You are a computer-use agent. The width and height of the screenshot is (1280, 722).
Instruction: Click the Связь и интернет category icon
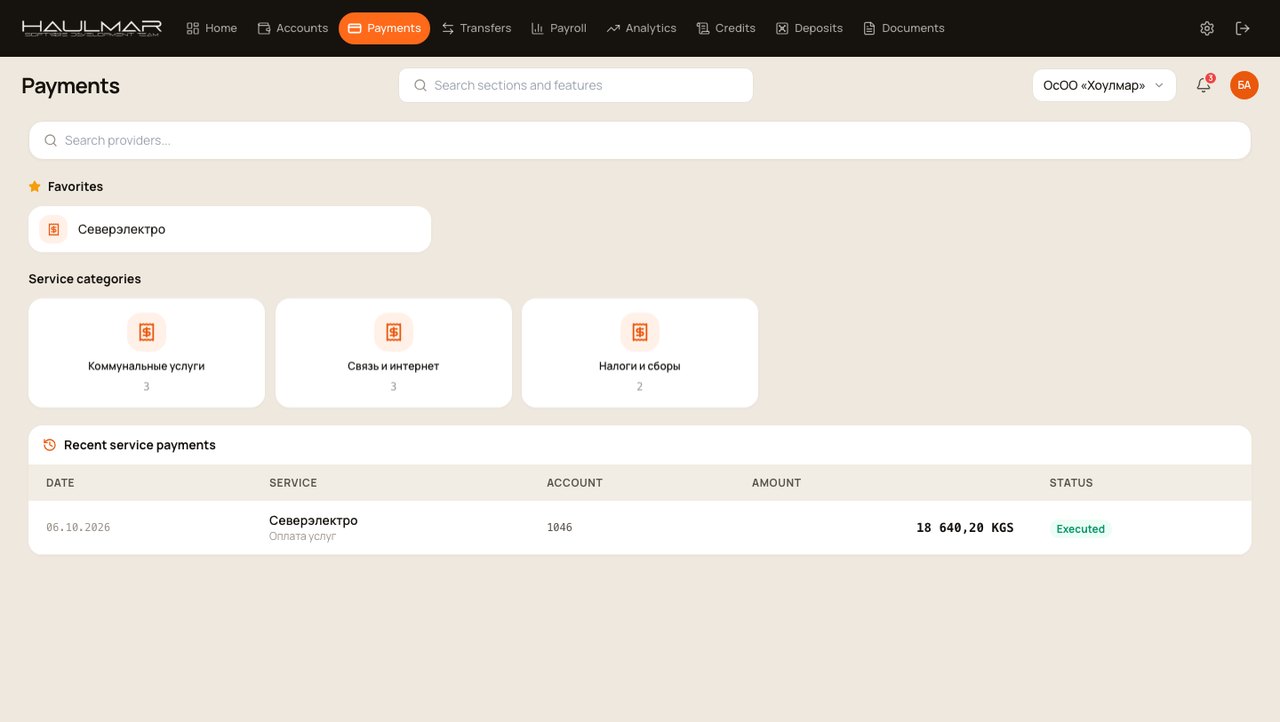click(x=394, y=332)
